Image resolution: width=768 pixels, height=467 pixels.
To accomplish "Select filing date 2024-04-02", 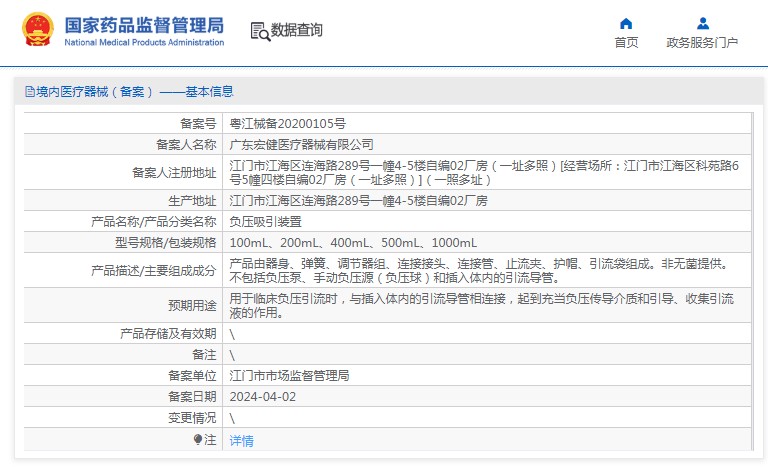I will click(x=263, y=396).
